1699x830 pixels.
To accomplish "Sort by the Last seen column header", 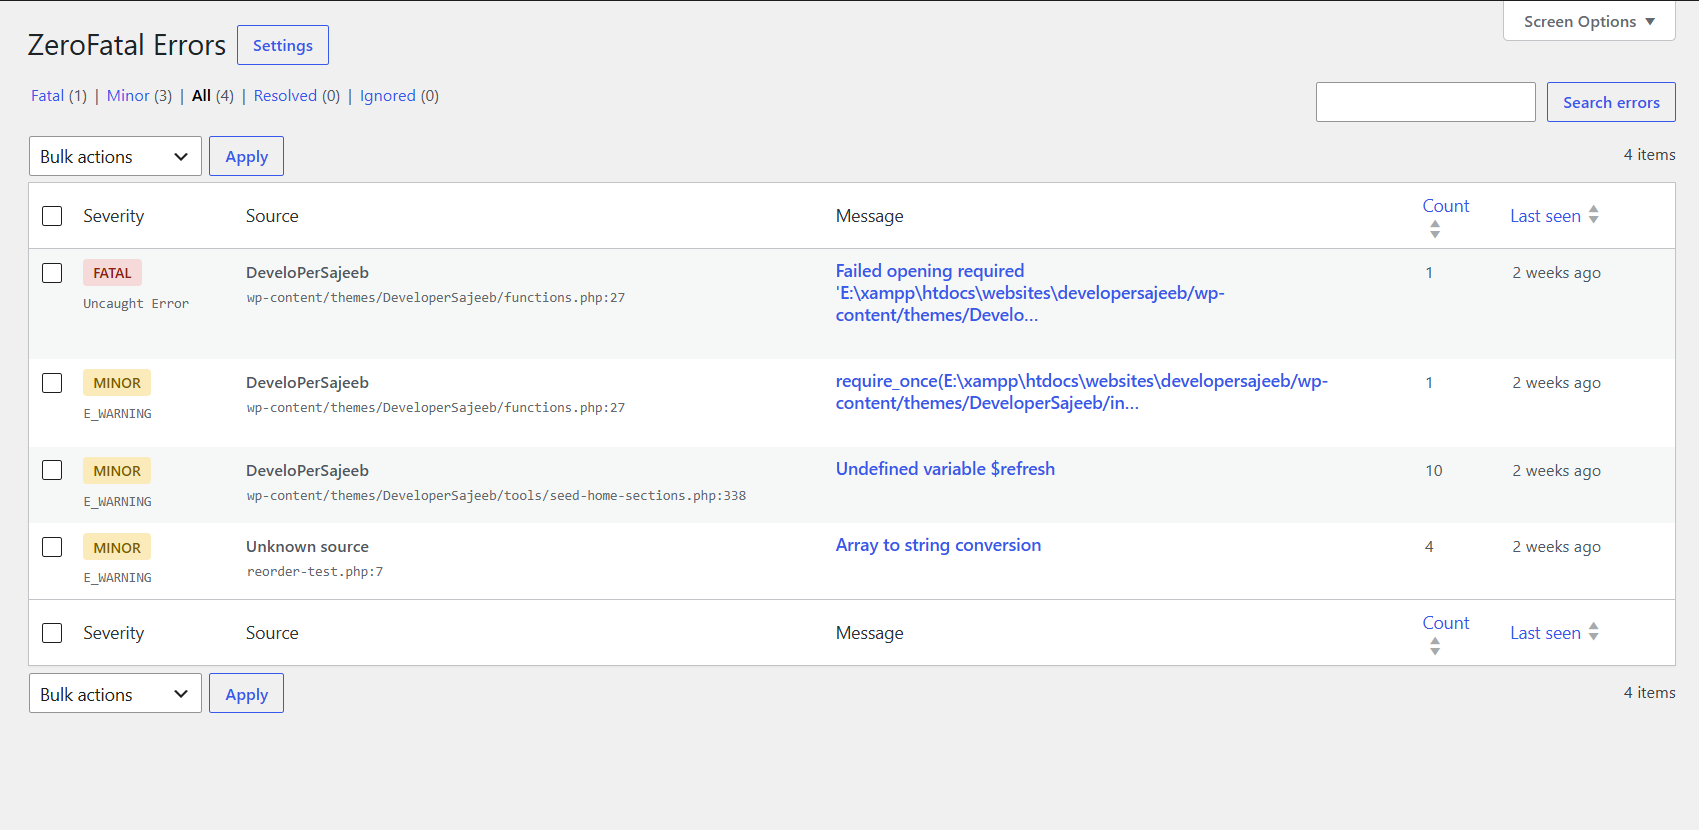I will pyautogui.click(x=1545, y=216).
